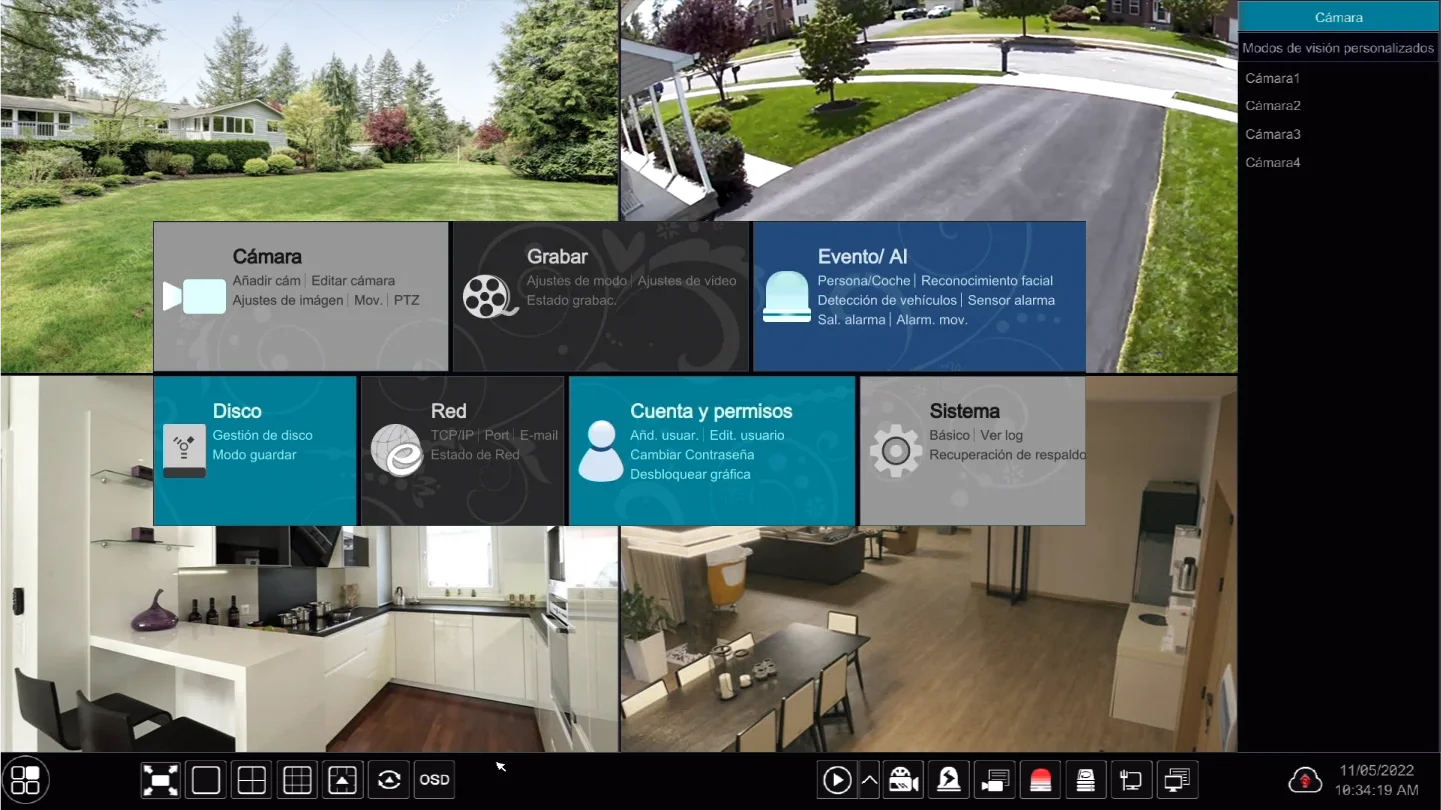
Task: Open Desbloquear gráfica link
Action: pos(690,474)
